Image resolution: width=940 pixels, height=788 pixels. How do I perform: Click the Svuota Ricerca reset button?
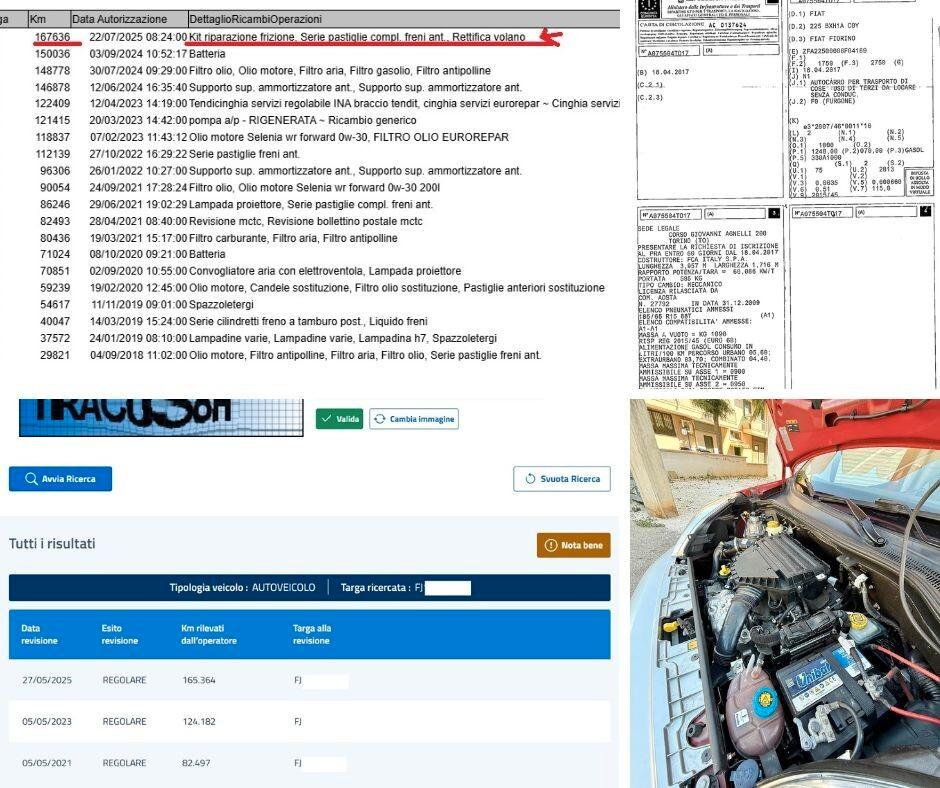point(562,479)
